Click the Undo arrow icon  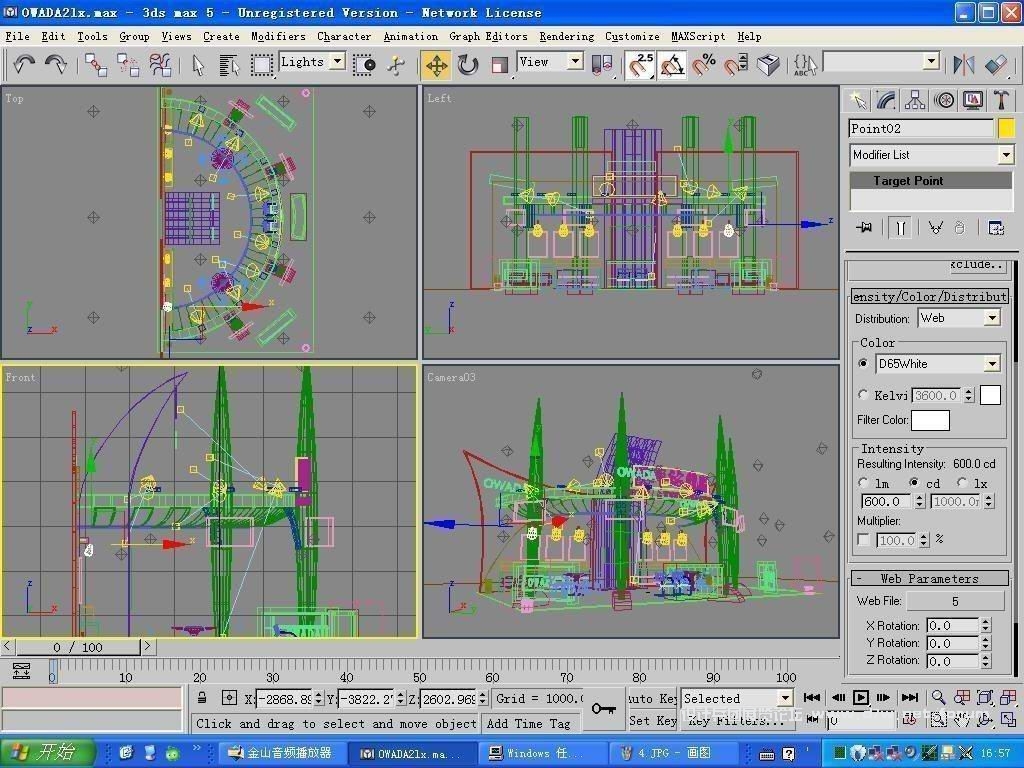point(24,64)
